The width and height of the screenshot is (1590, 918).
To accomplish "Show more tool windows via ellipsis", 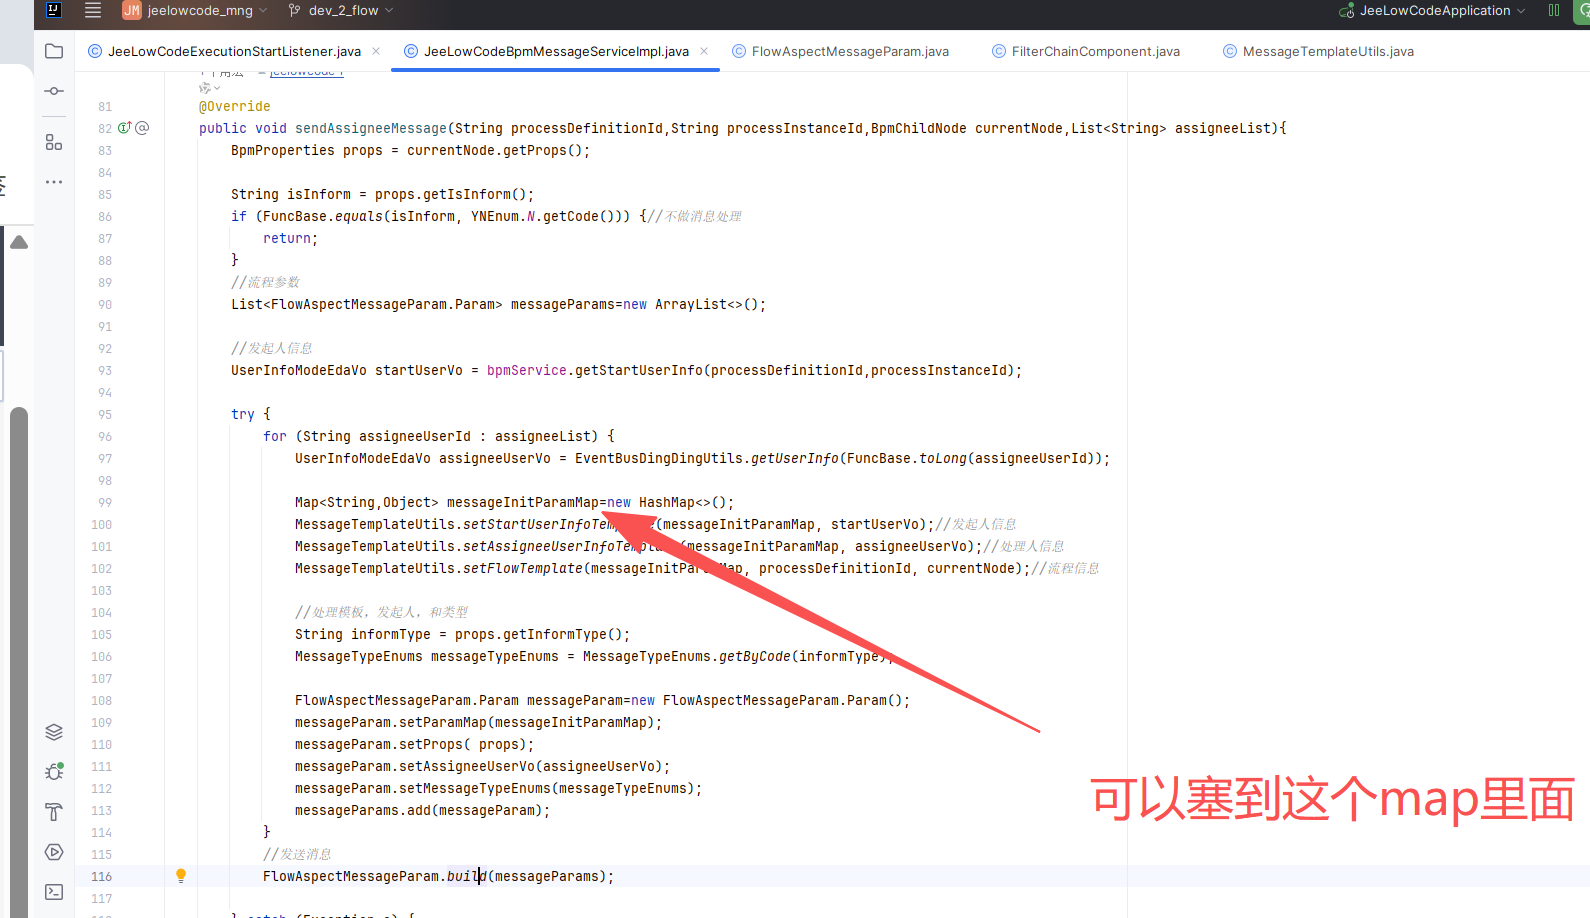I will click(x=54, y=182).
